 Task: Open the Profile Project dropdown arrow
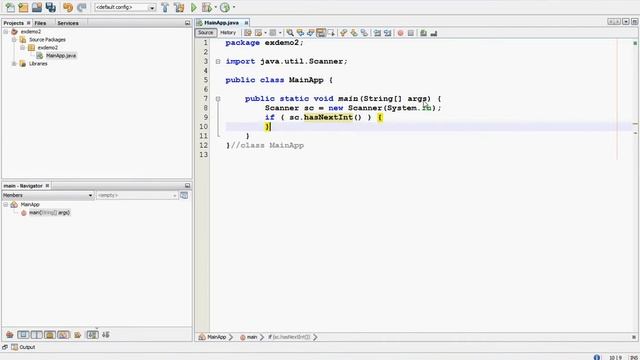(x=233, y=7)
